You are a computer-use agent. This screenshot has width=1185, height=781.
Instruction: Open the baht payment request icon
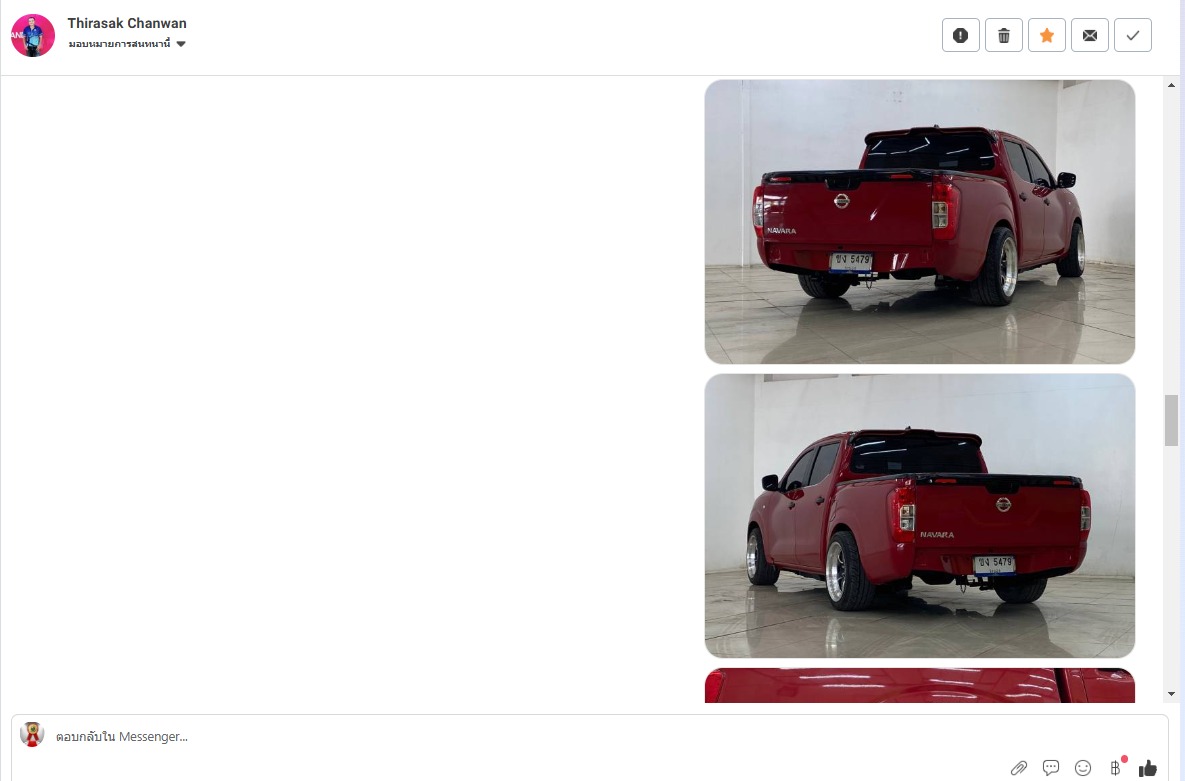(1116, 767)
